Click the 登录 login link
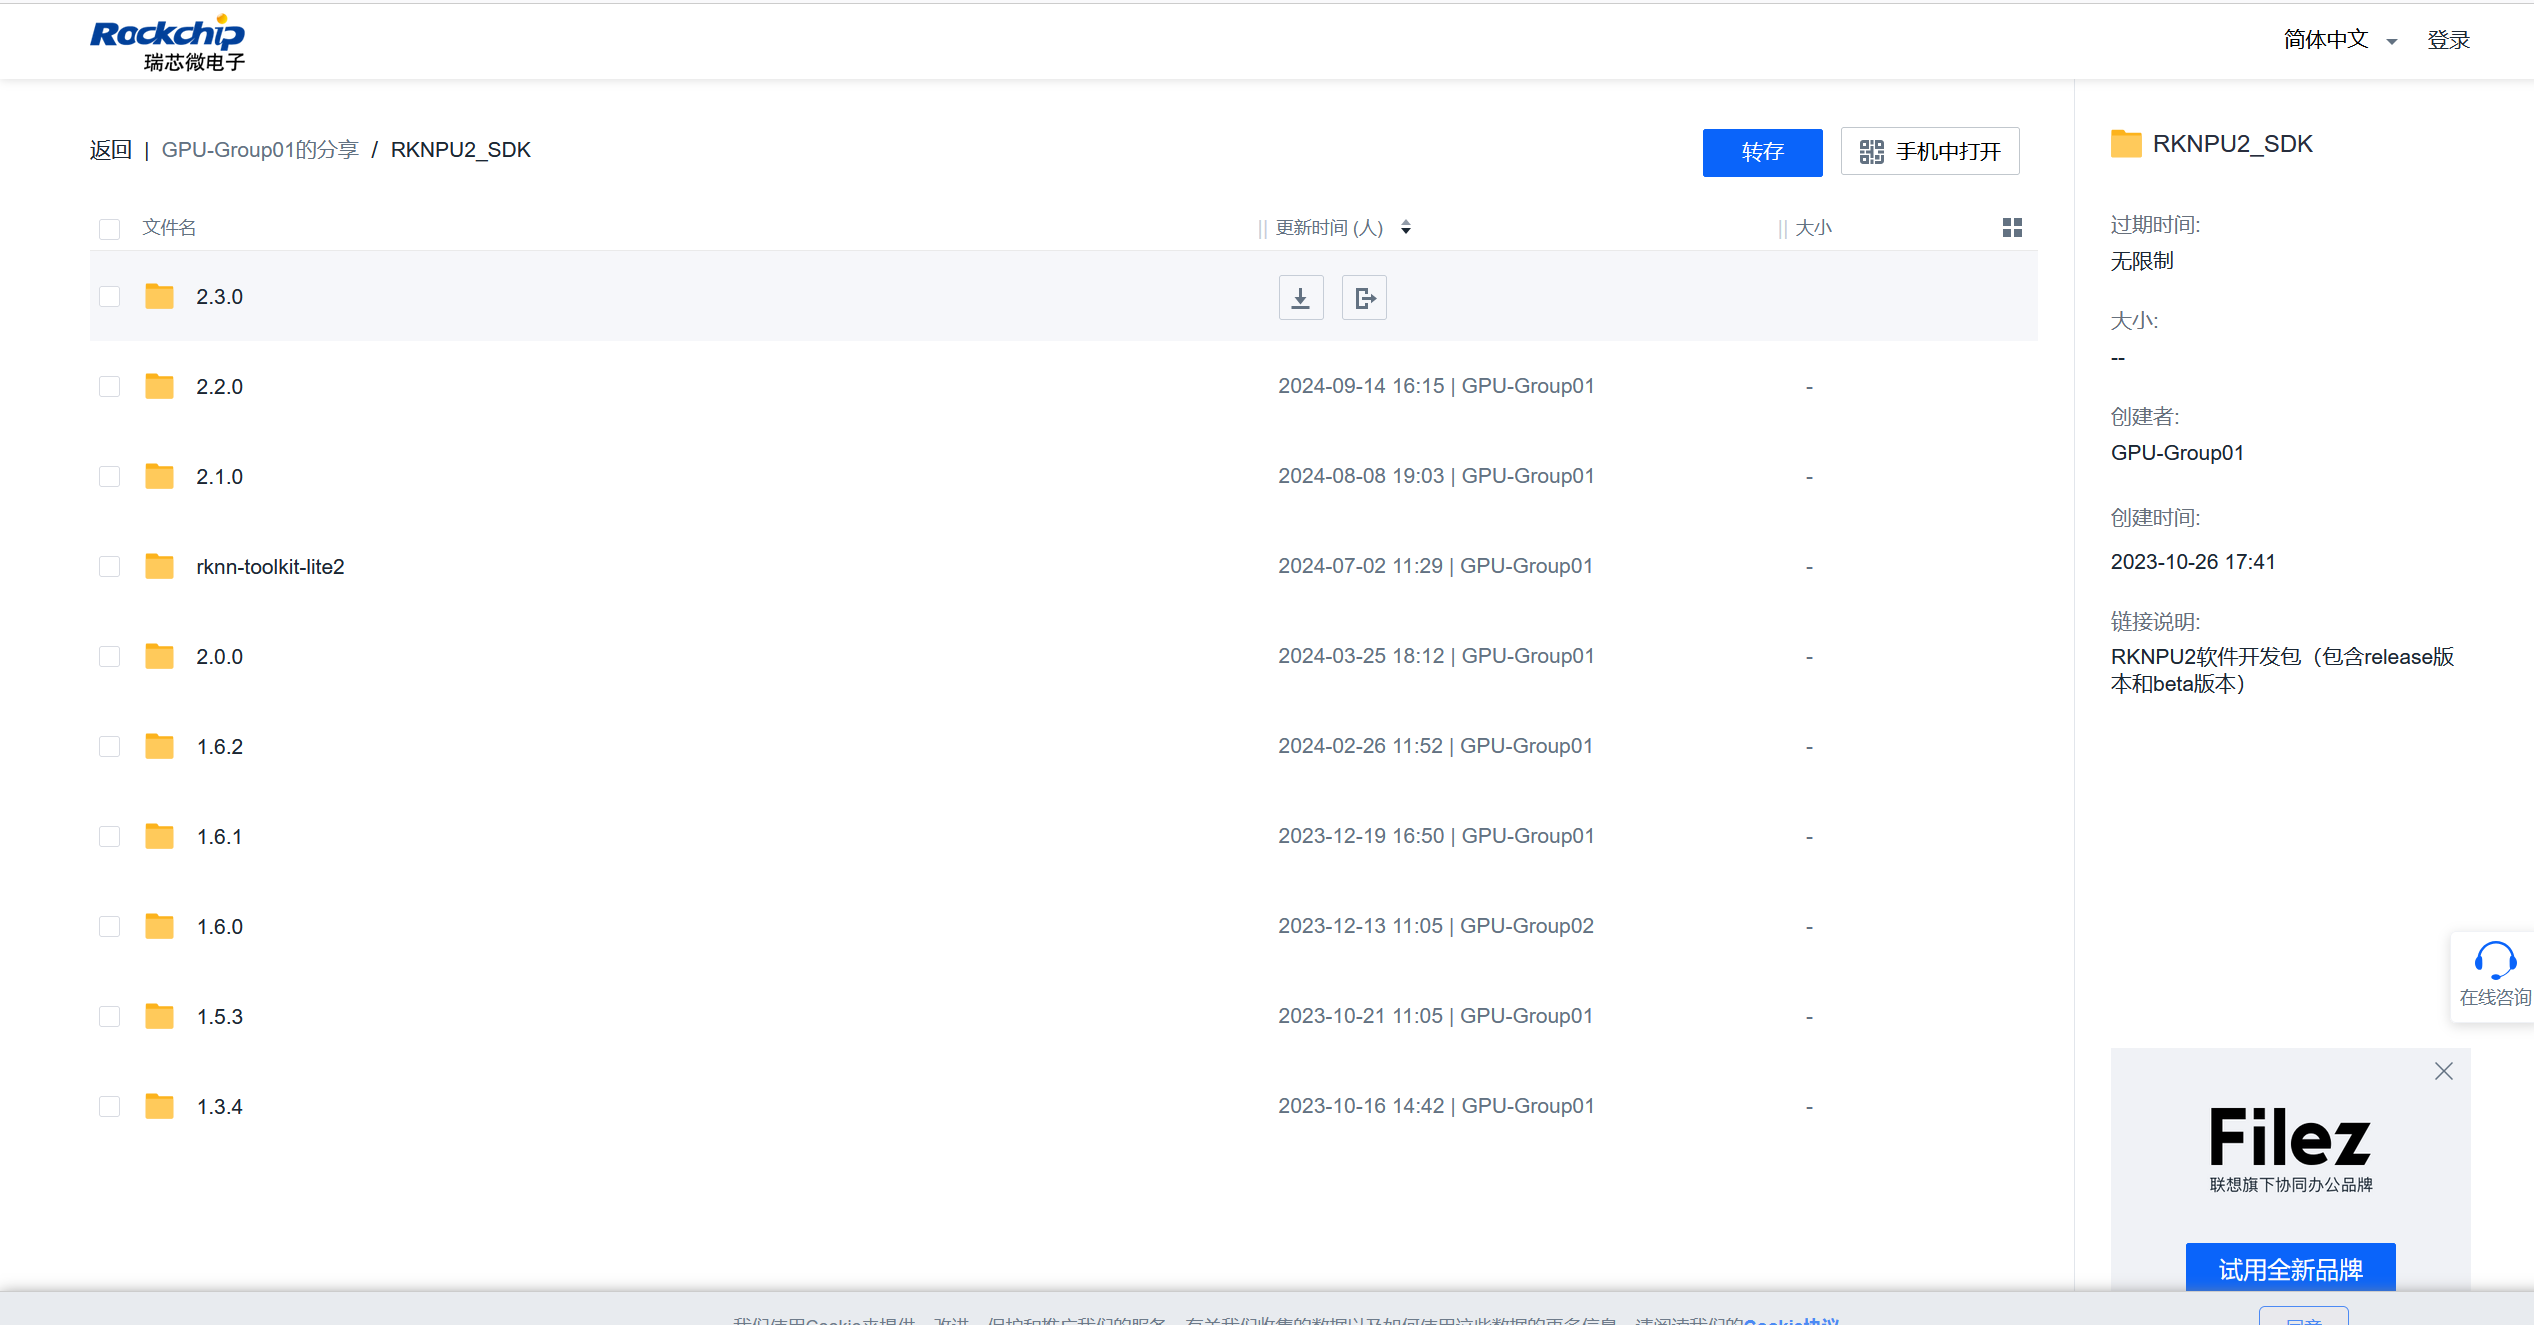The image size is (2534, 1325). click(2449, 40)
